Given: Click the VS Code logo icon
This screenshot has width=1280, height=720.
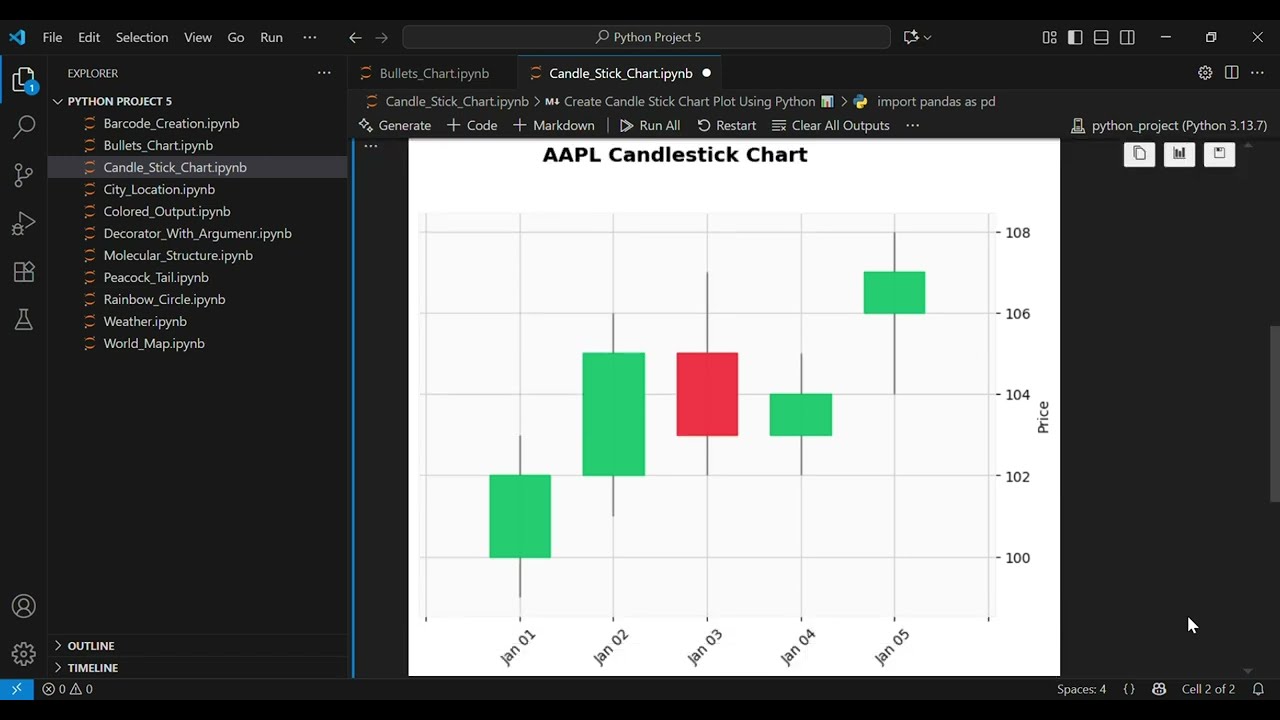Looking at the screenshot, I should tap(17, 37).
